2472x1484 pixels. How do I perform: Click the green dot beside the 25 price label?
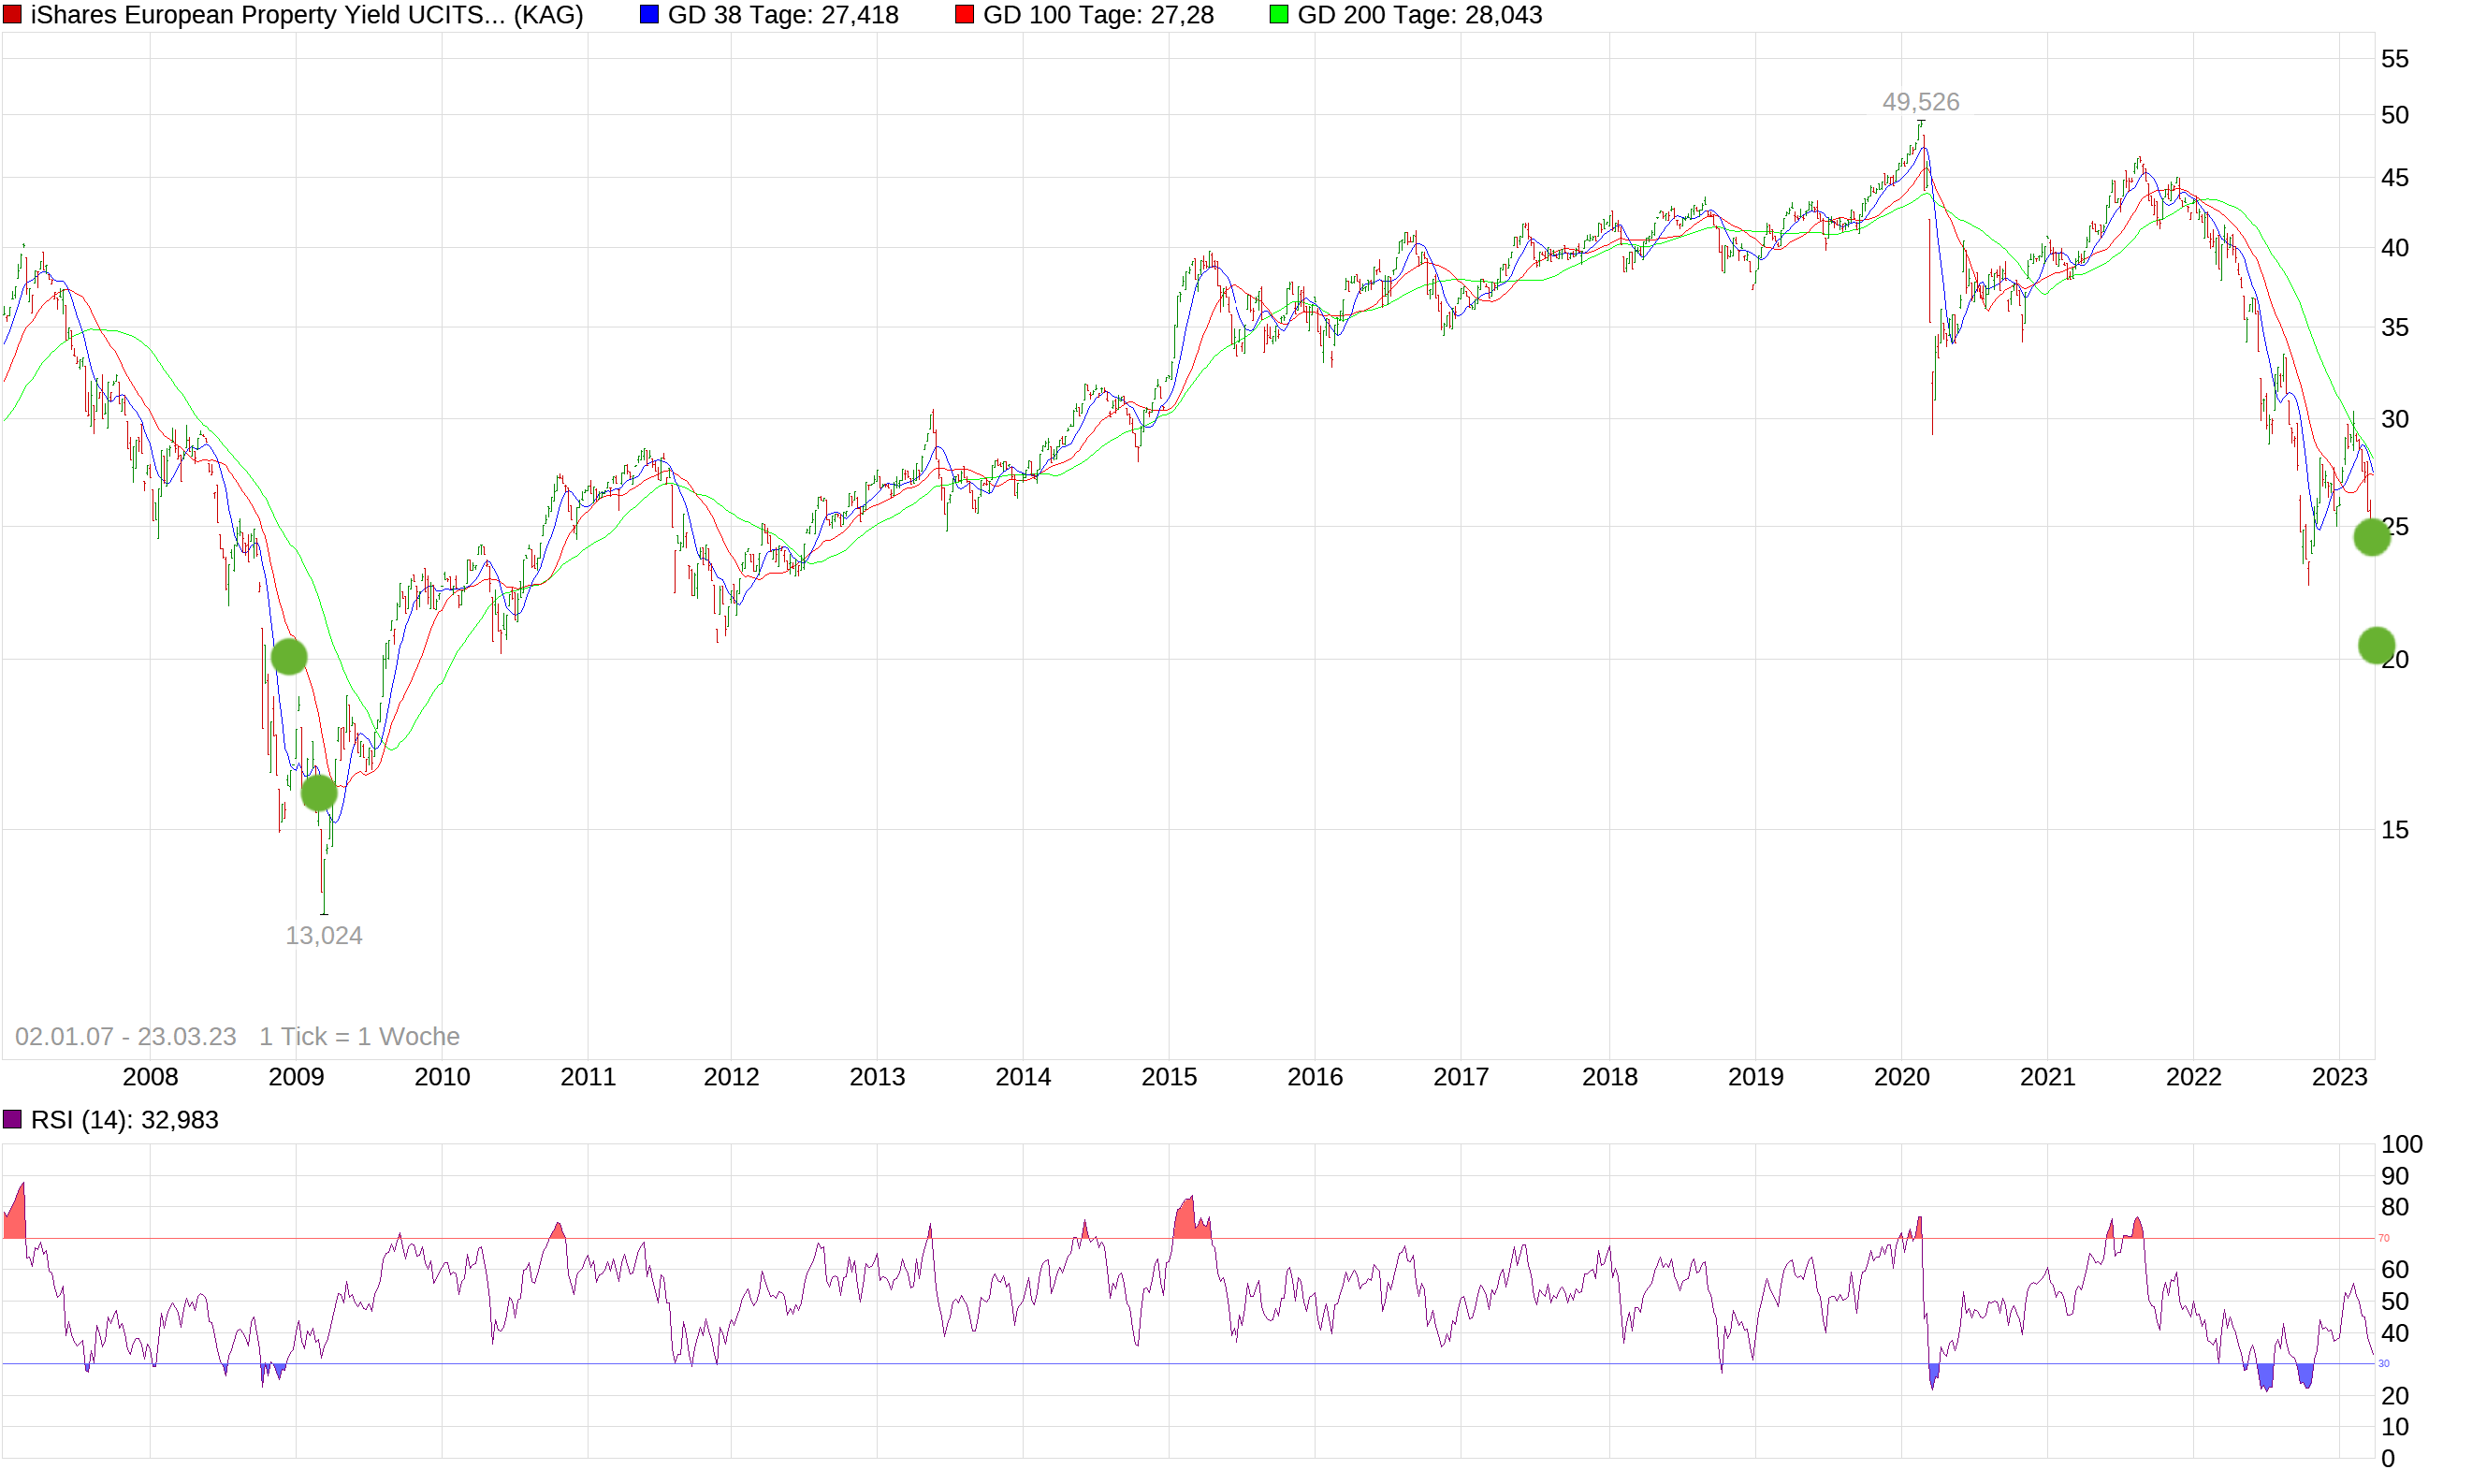tap(2371, 537)
